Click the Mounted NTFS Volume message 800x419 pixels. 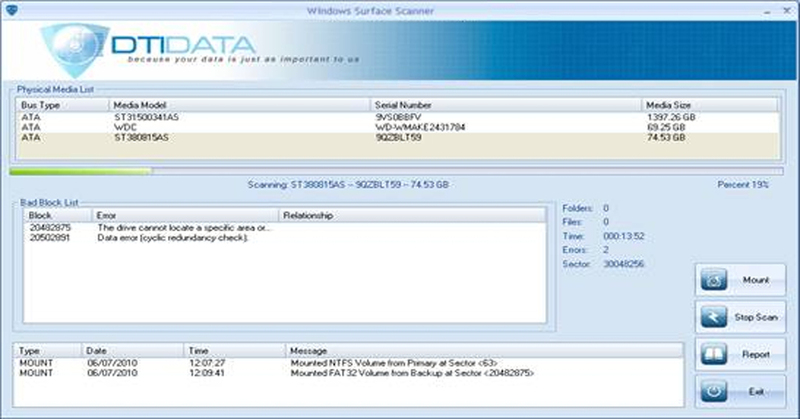(x=394, y=363)
